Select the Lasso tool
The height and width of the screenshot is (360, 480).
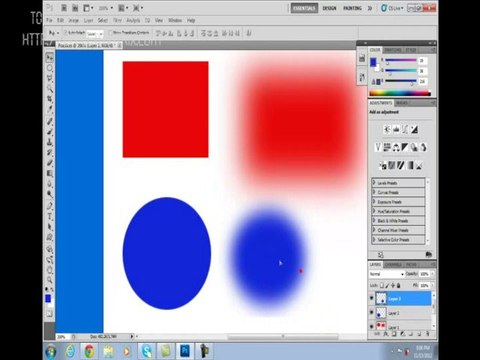pos(50,78)
